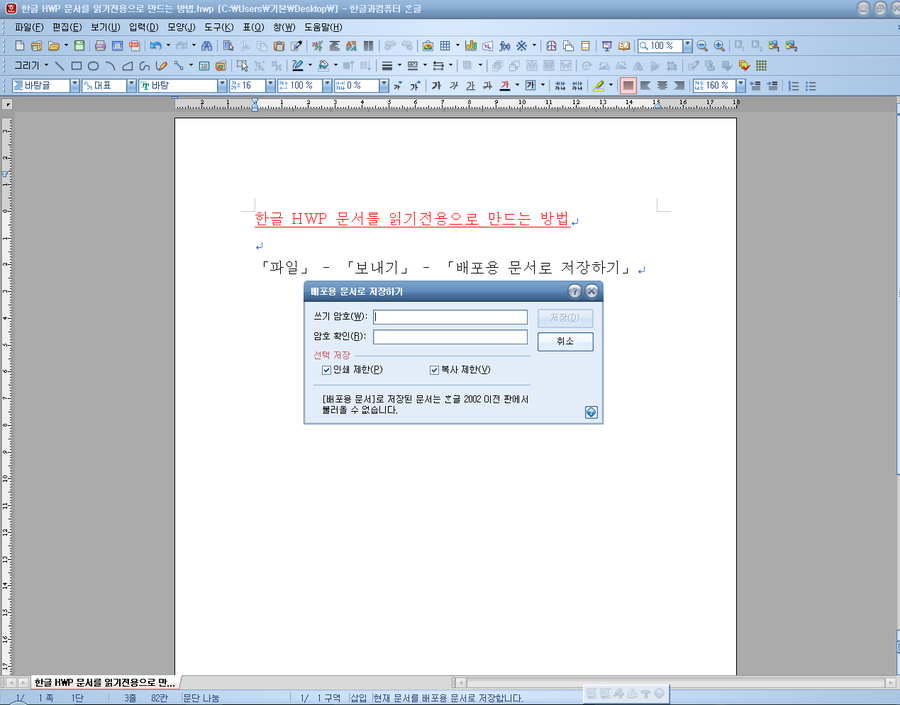Screen dimensions: 900x705
Task: Select the Rectangle drawing tool
Action: pos(76,65)
